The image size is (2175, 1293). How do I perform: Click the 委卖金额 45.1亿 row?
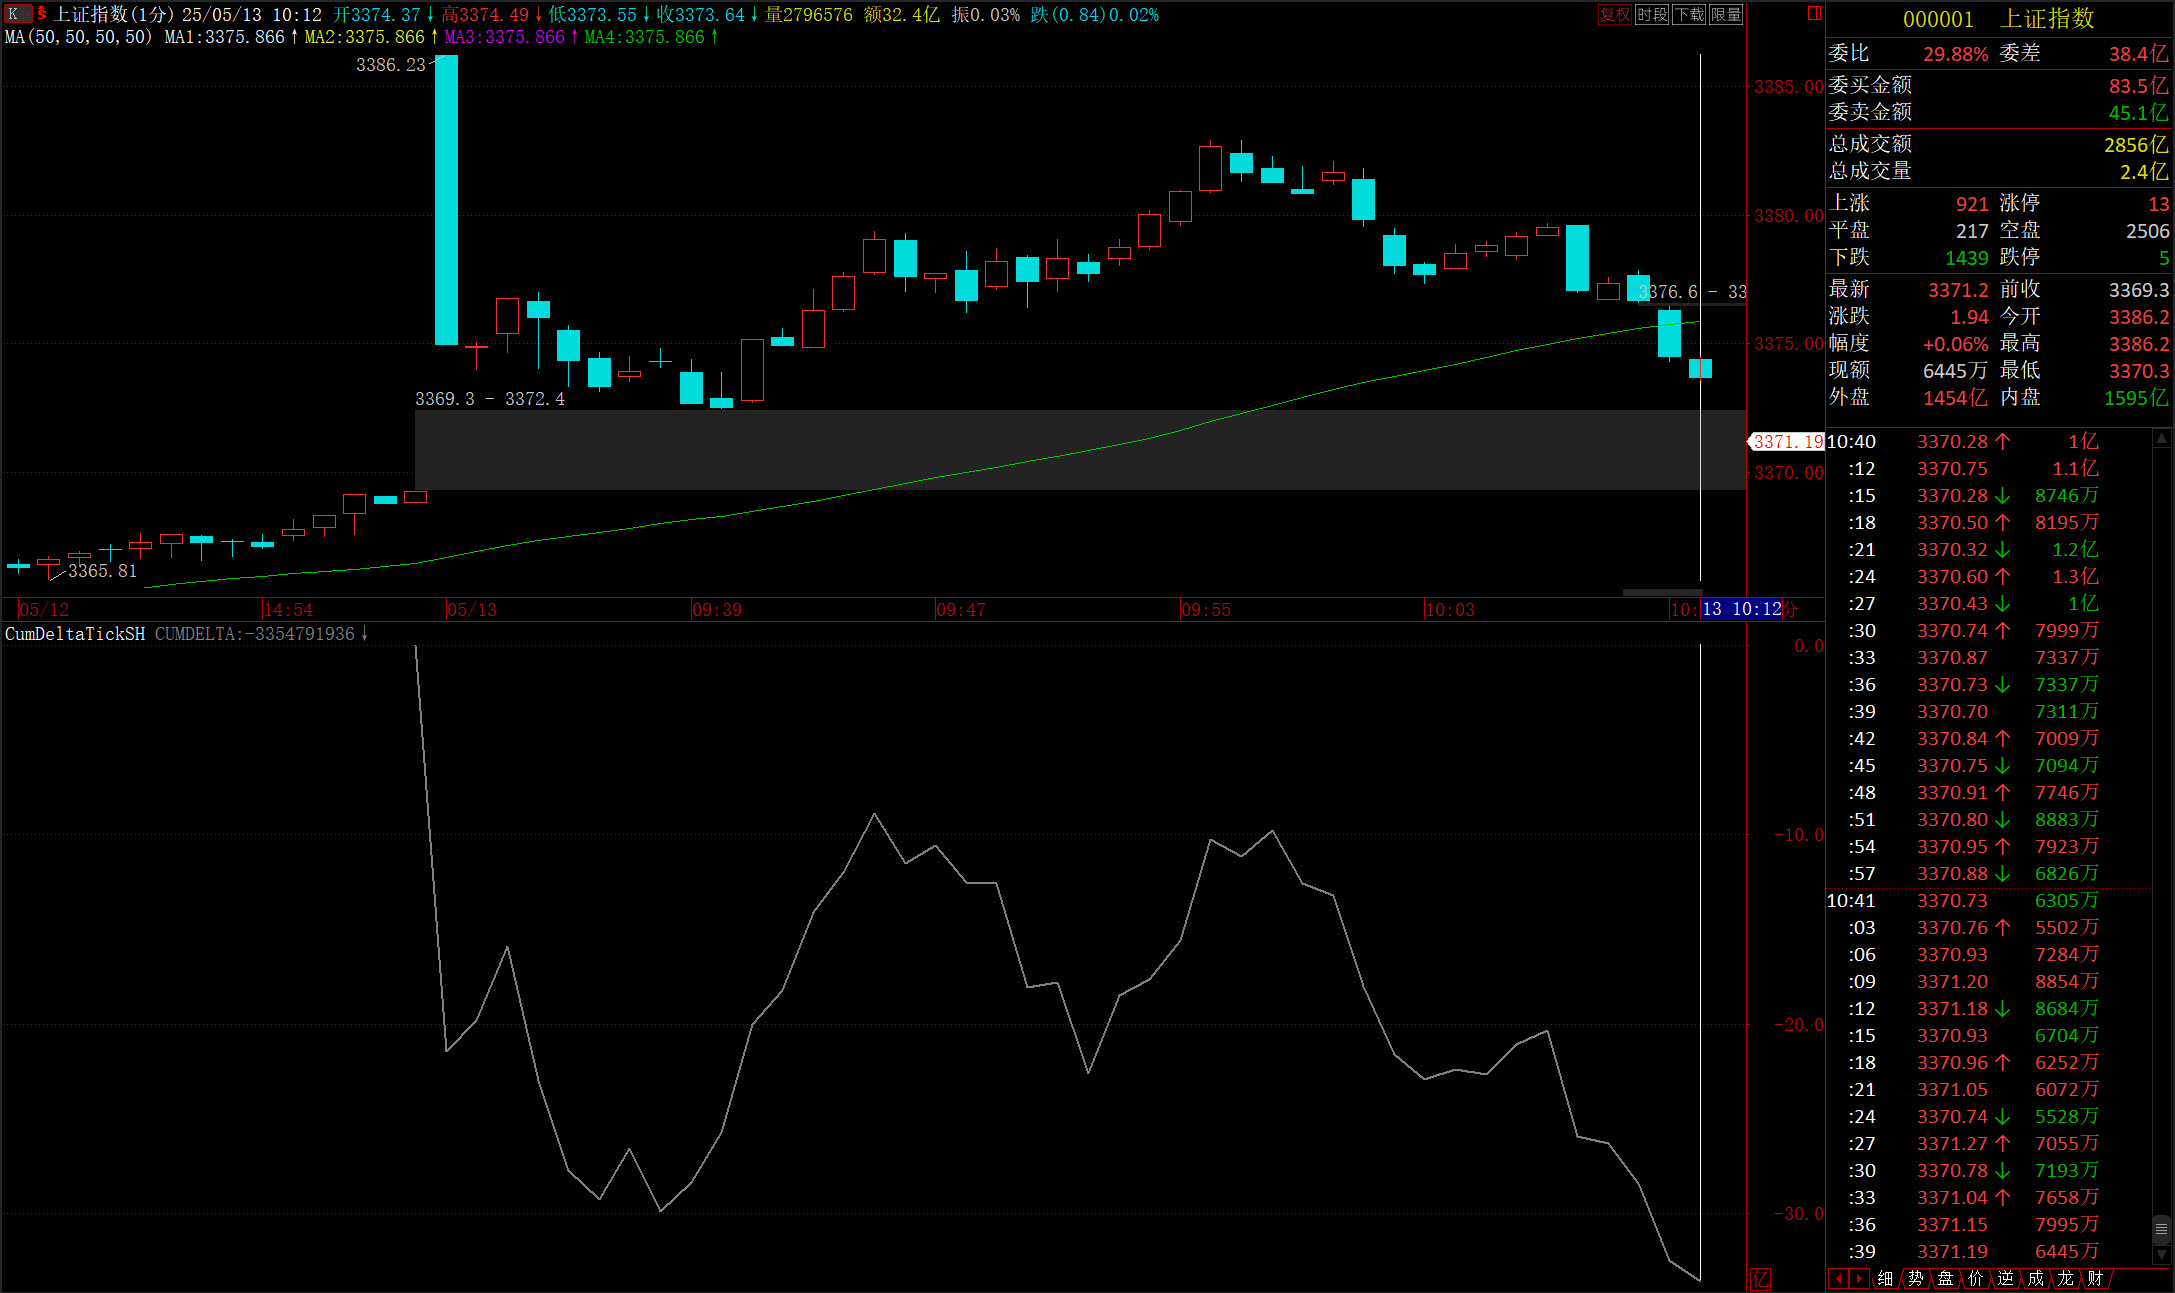(x=1999, y=112)
